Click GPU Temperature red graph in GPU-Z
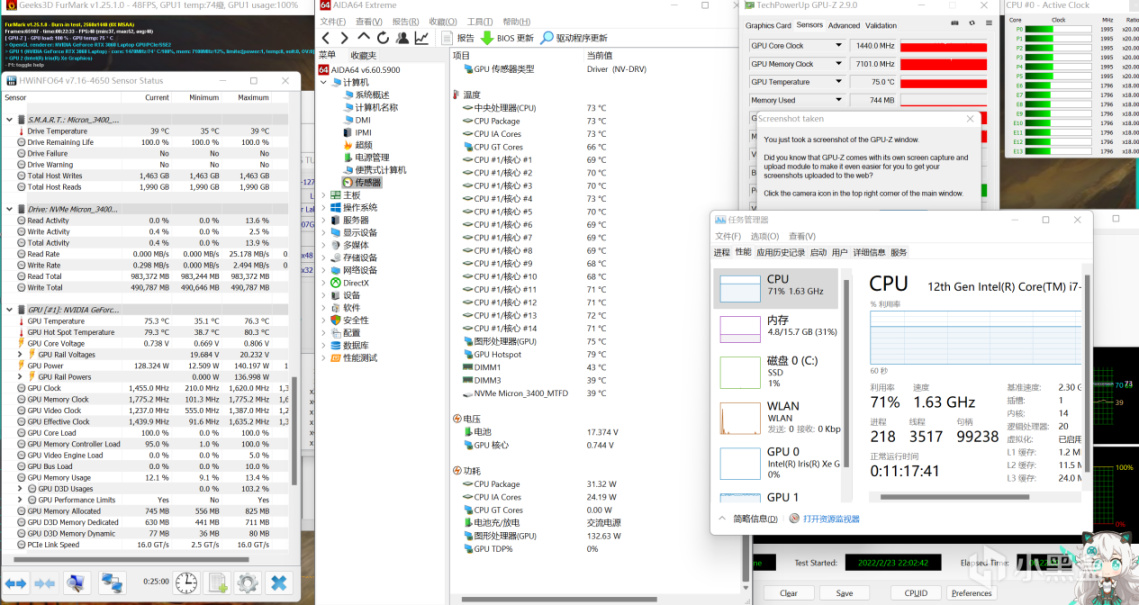The image size is (1139, 605). point(943,83)
